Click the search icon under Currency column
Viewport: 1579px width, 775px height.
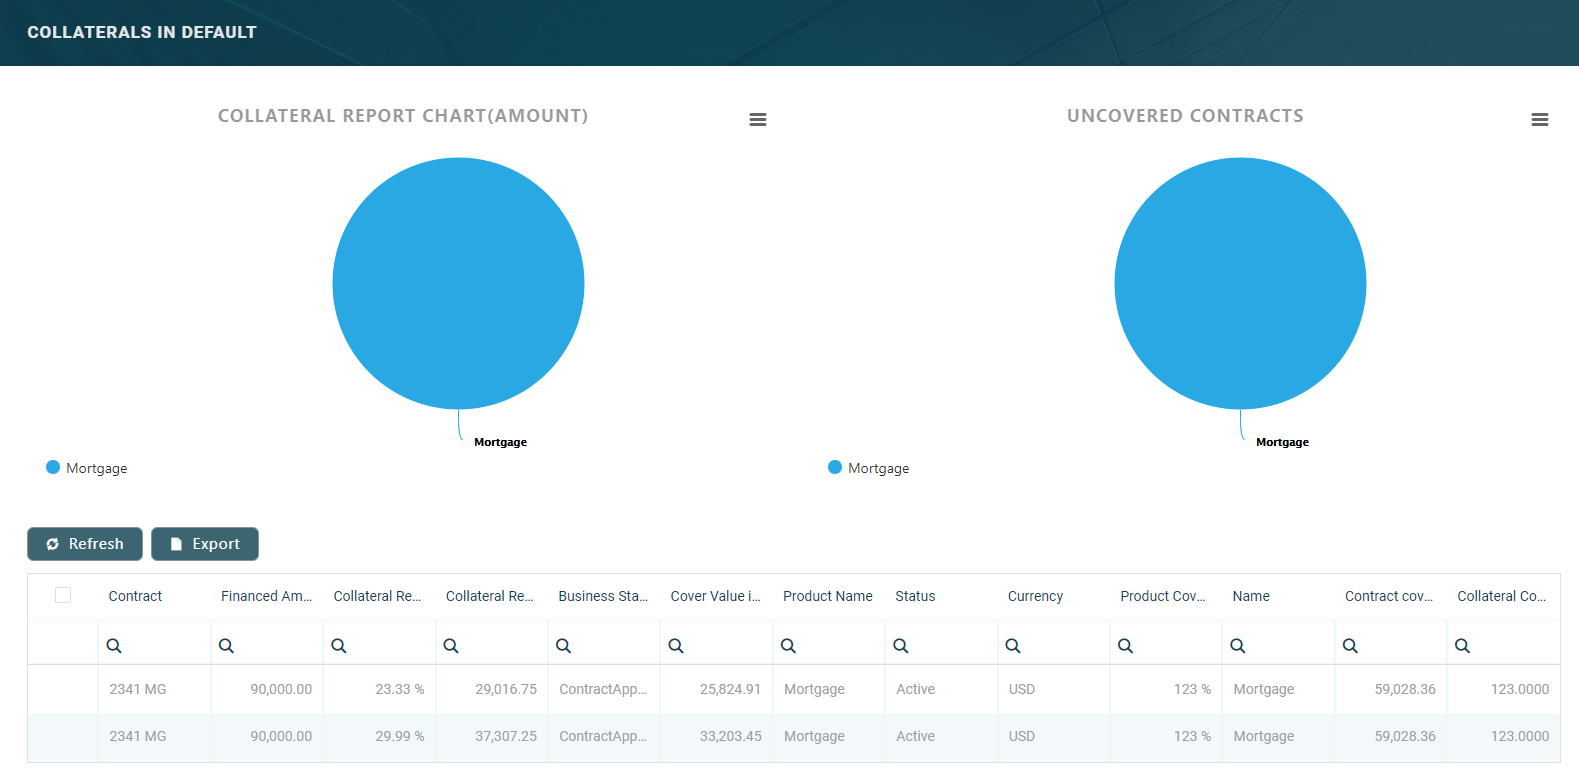(x=1013, y=646)
